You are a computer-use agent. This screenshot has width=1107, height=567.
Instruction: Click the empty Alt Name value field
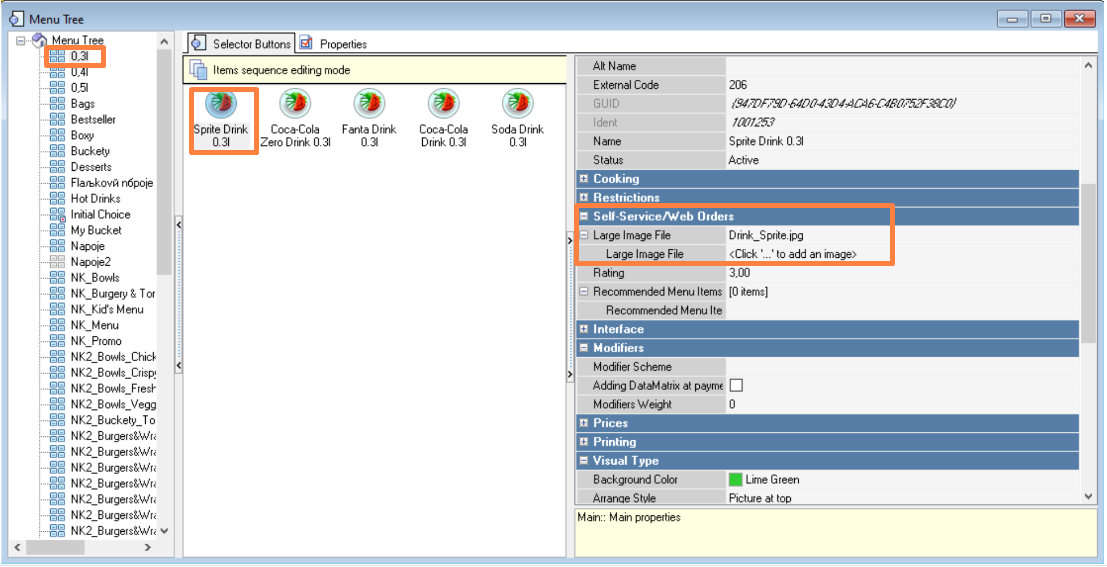902,66
